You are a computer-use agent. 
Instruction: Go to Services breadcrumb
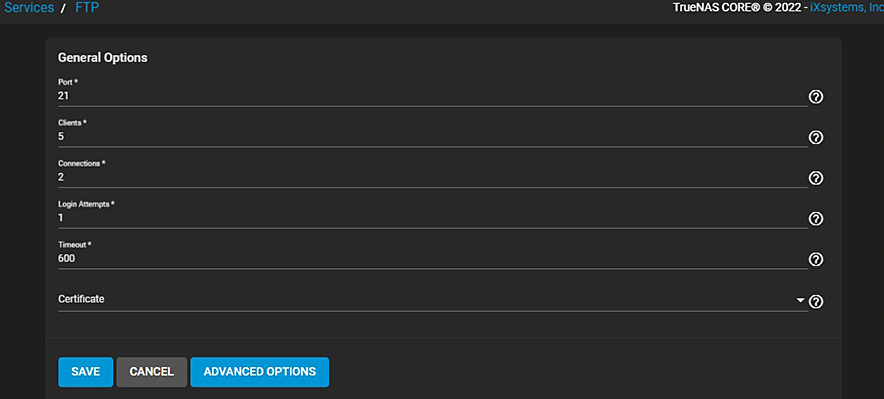point(29,8)
